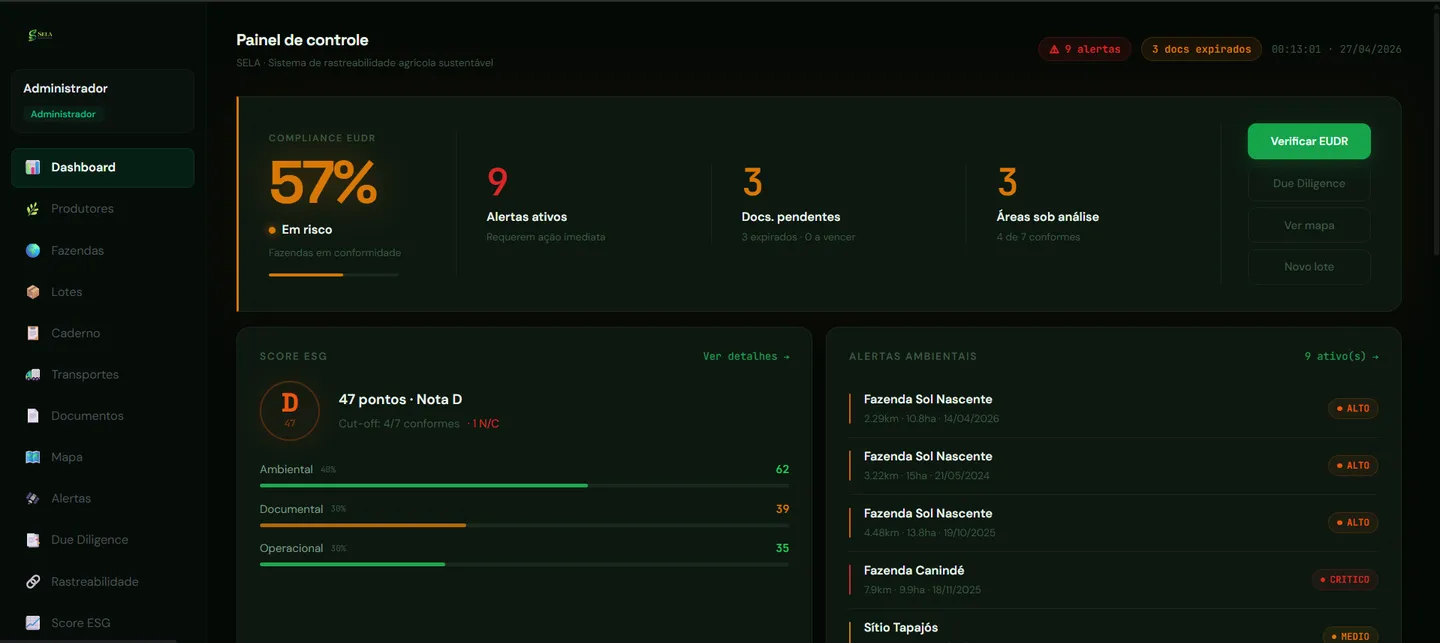Select Lotes from the sidebar

103,292
